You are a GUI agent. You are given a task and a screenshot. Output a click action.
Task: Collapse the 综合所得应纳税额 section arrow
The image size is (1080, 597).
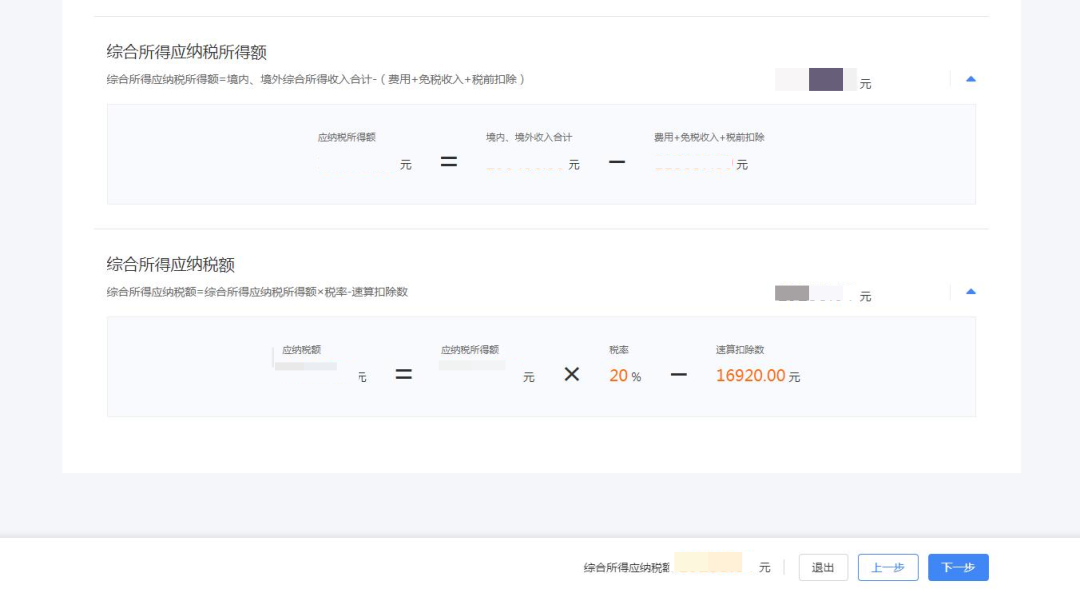(x=970, y=292)
